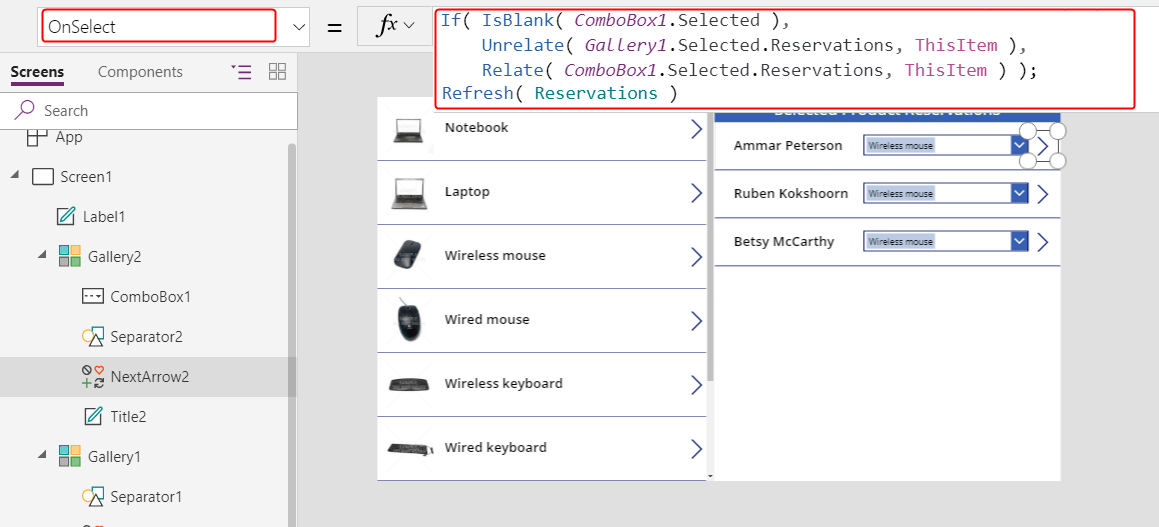This screenshot has height=527, width=1159.
Task: Select Gallery1 in the tree view
Action: pyautogui.click(x=114, y=456)
